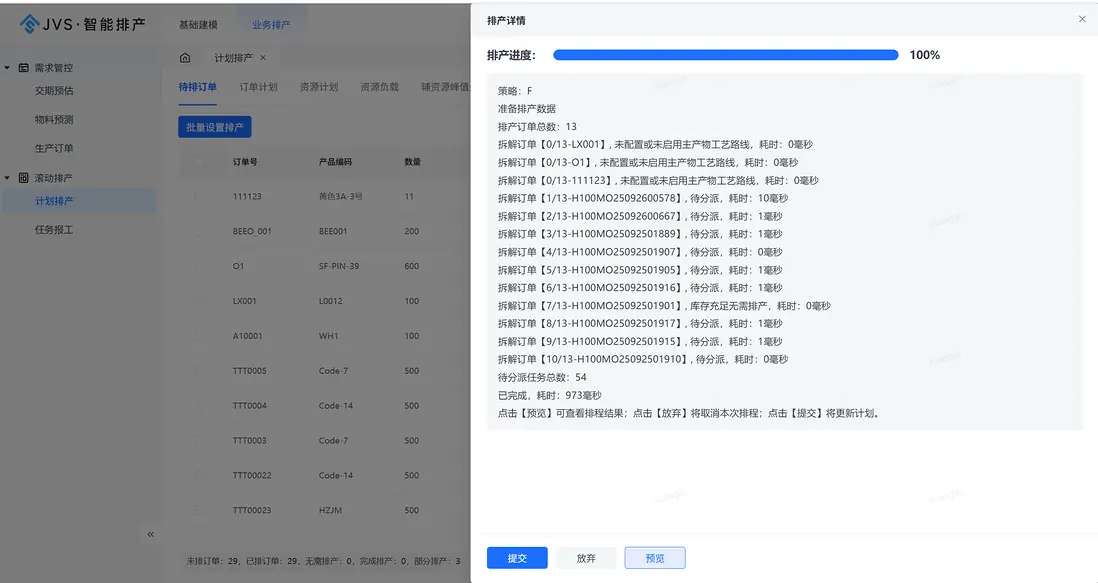
Task: Open the 计划排产 page tab
Action: click(x=234, y=58)
